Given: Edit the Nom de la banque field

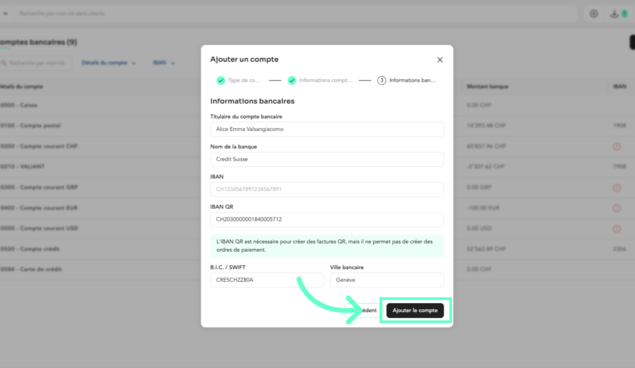Looking at the screenshot, I should pos(327,159).
